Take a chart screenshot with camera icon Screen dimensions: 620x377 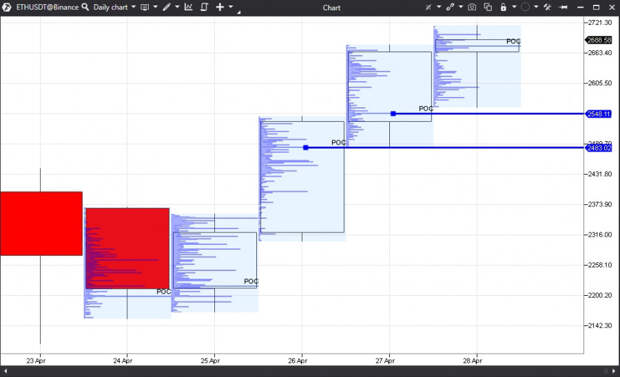[x=472, y=7]
